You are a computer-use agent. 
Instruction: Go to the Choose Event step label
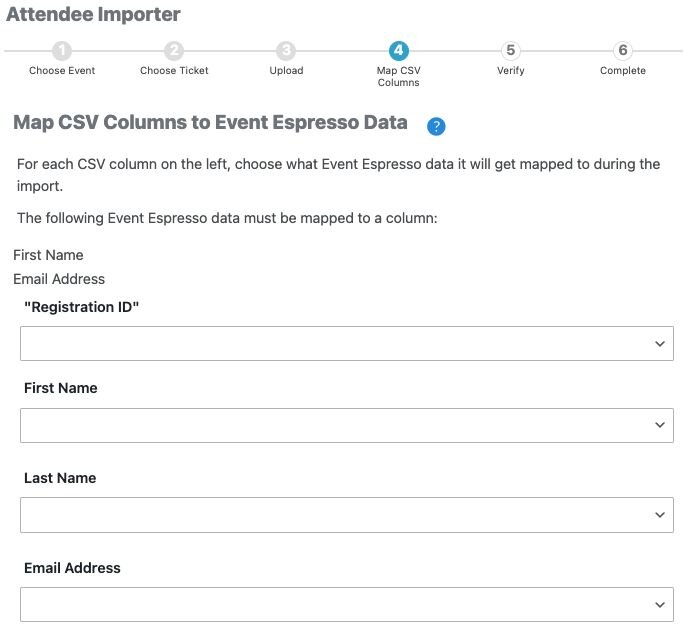[62, 71]
